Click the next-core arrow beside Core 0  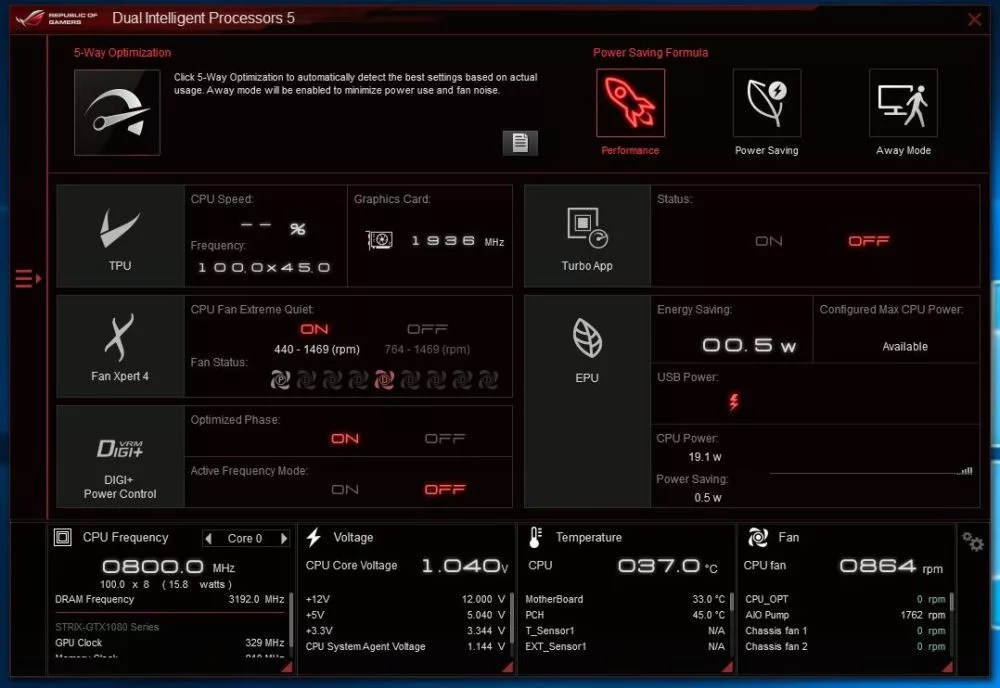click(283, 537)
